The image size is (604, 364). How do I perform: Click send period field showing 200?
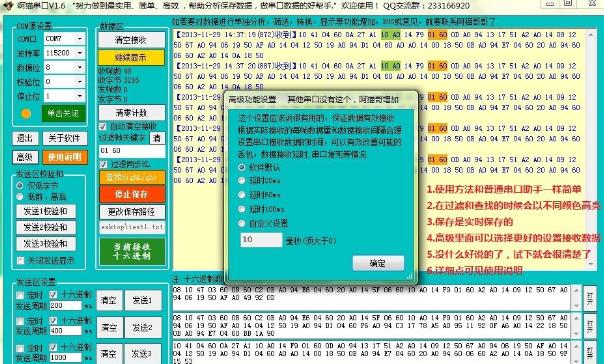pyautogui.click(x=65, y=306)
